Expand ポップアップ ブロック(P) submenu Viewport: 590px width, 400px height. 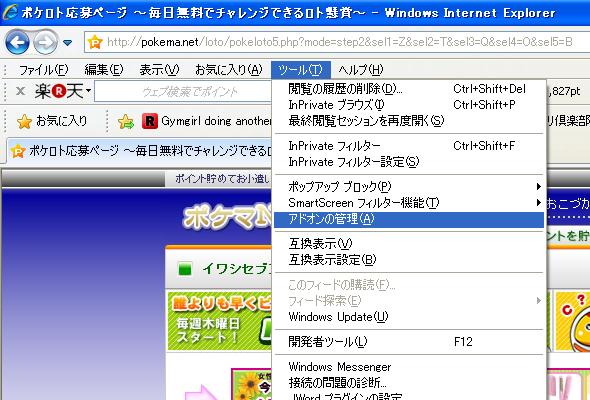[409, 187]
